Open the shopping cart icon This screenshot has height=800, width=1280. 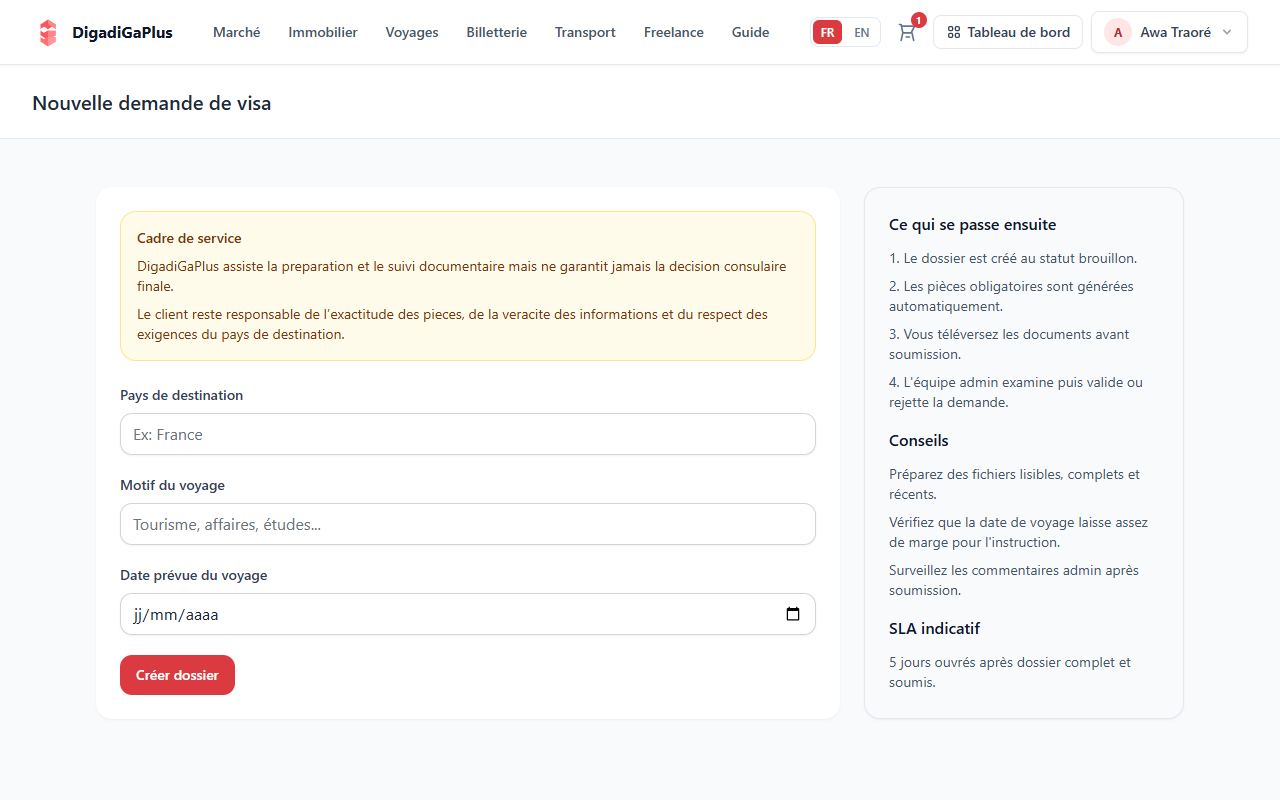pos(907,32)
